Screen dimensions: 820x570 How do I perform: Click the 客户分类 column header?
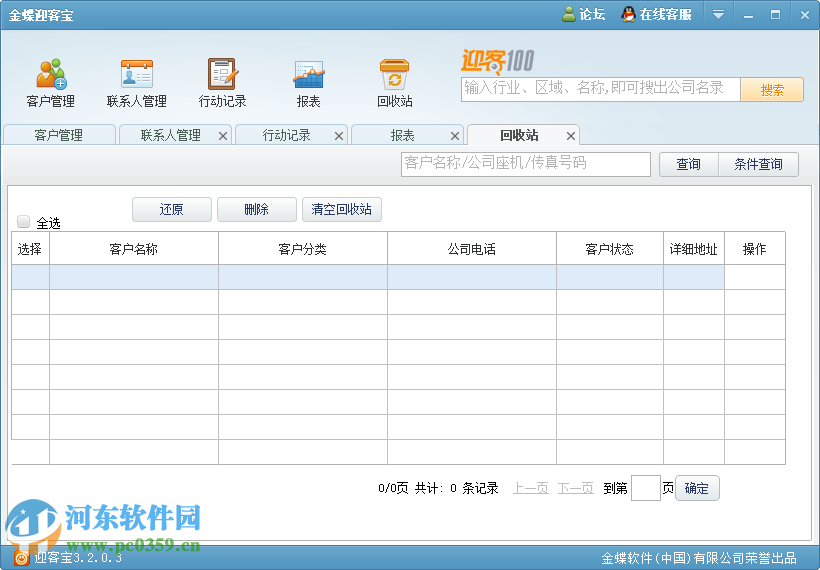pos(303,248)
